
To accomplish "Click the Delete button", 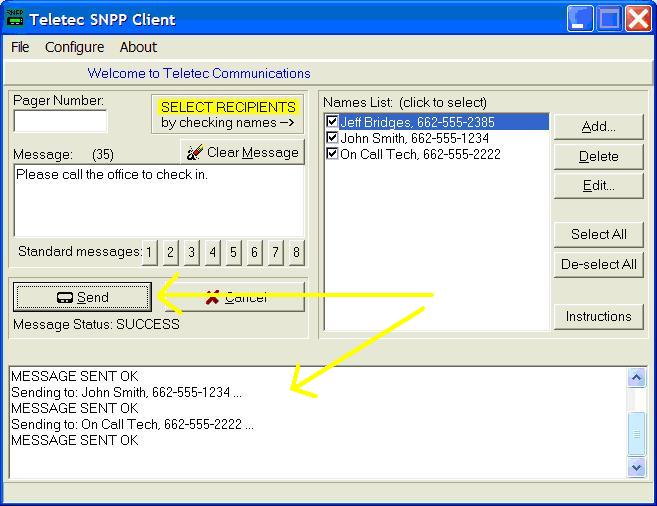I will [x=598, y=156].
